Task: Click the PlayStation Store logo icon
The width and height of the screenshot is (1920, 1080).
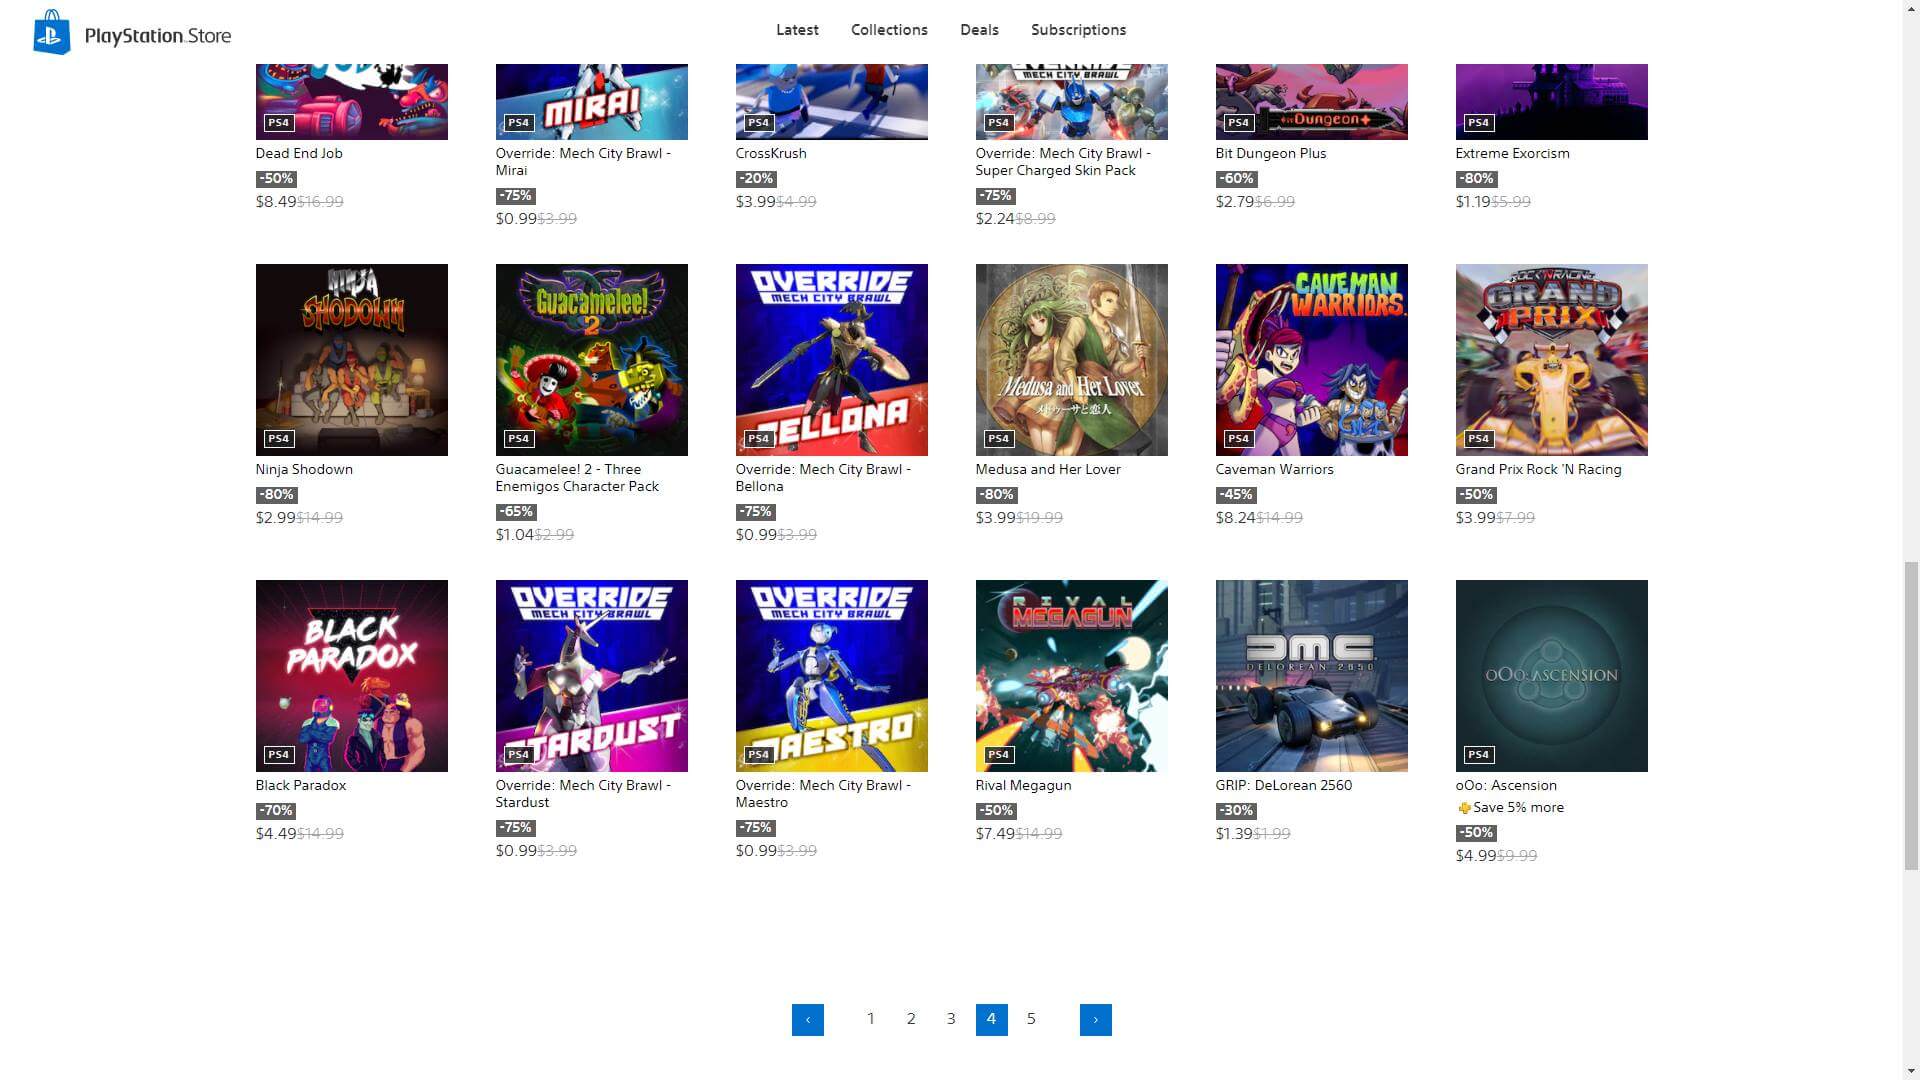Action: (52, 32)
